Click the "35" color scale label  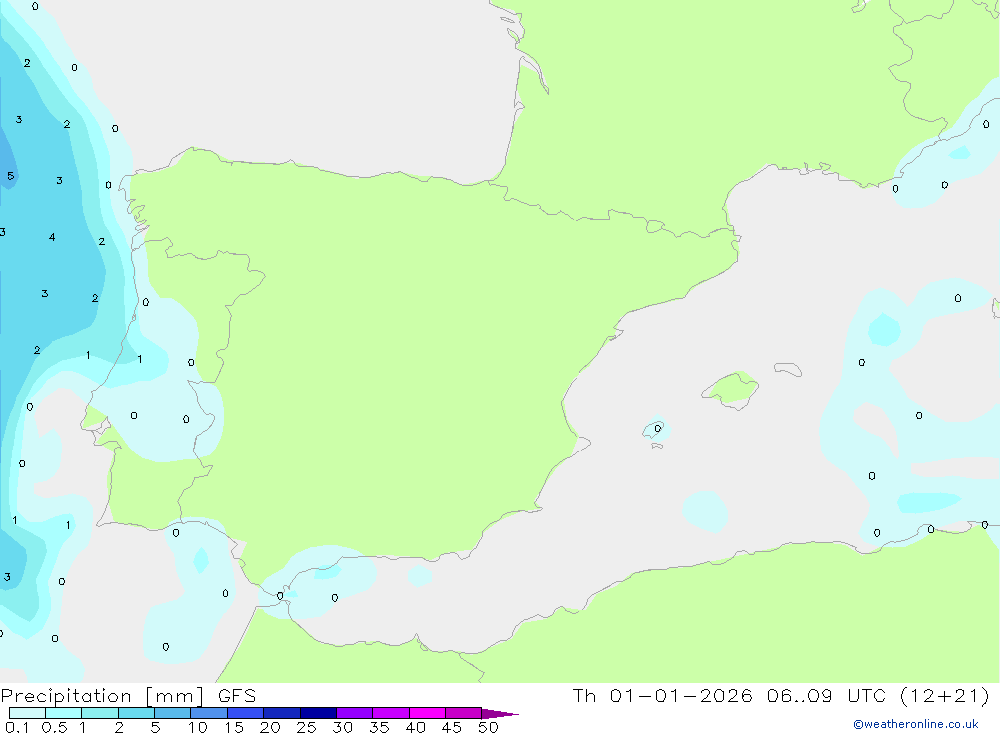(x=379, y=727)
